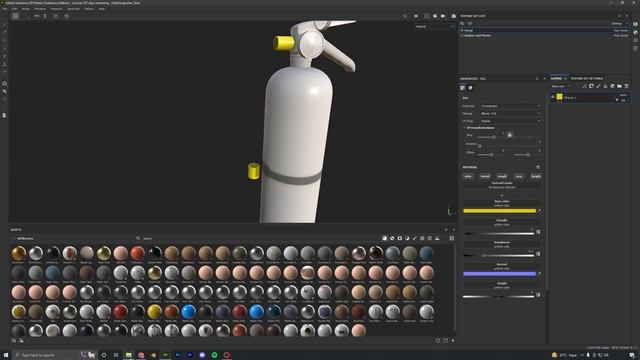
Task: Click the Material mode button
Action: point(502,185)
